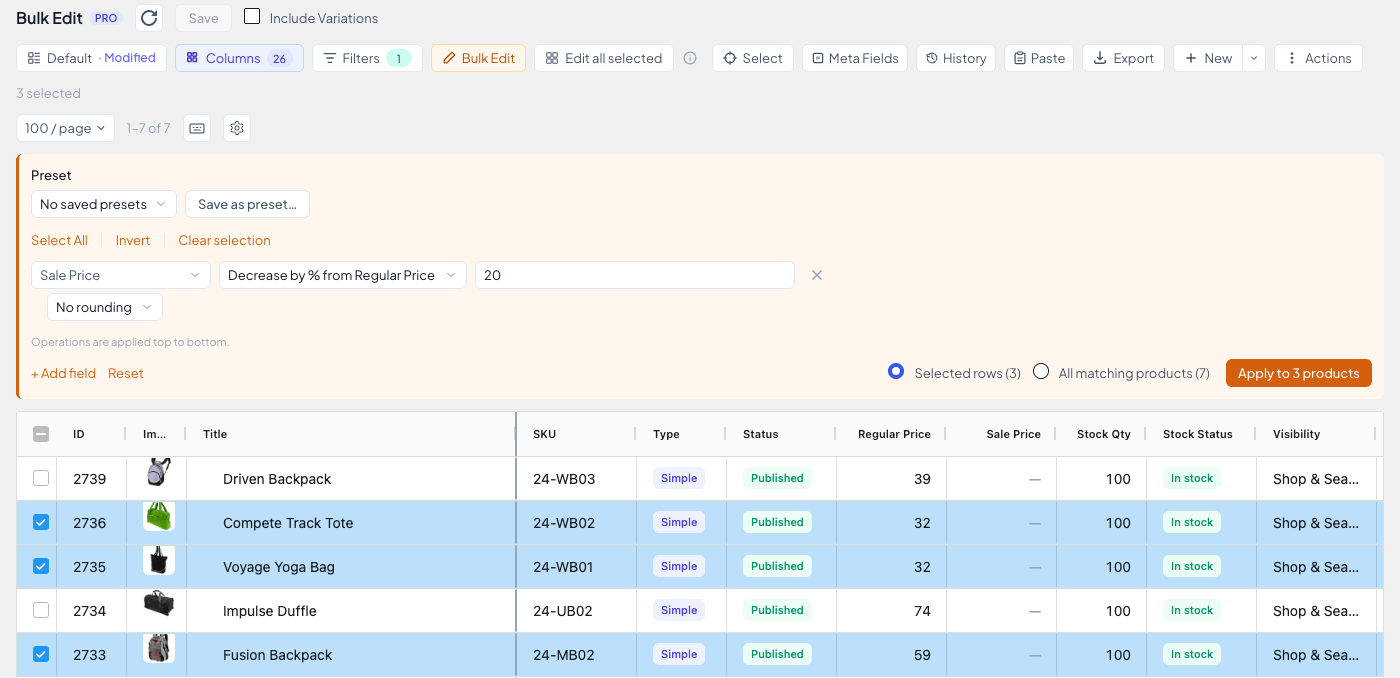Click the refresh icon beside Bulk Edit
Screen dimensions: 1400x678
(x=149, y=18)
